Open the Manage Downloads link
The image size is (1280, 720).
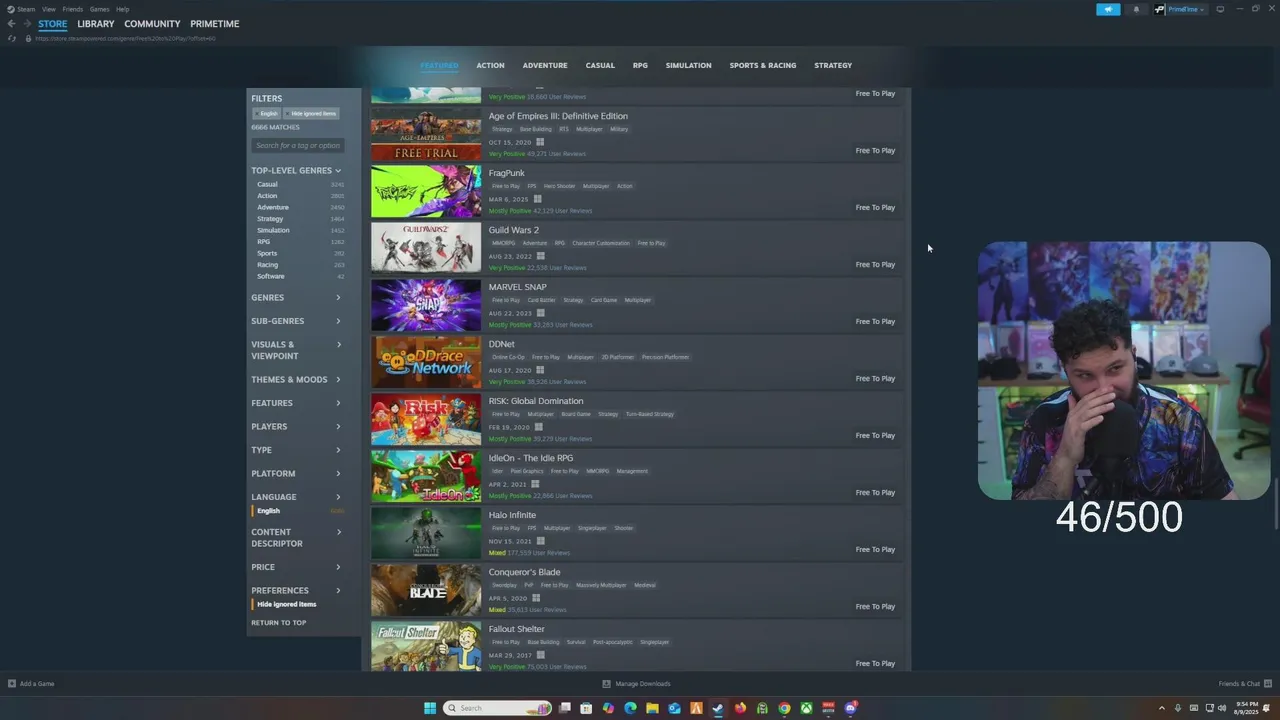coord(643,684)
